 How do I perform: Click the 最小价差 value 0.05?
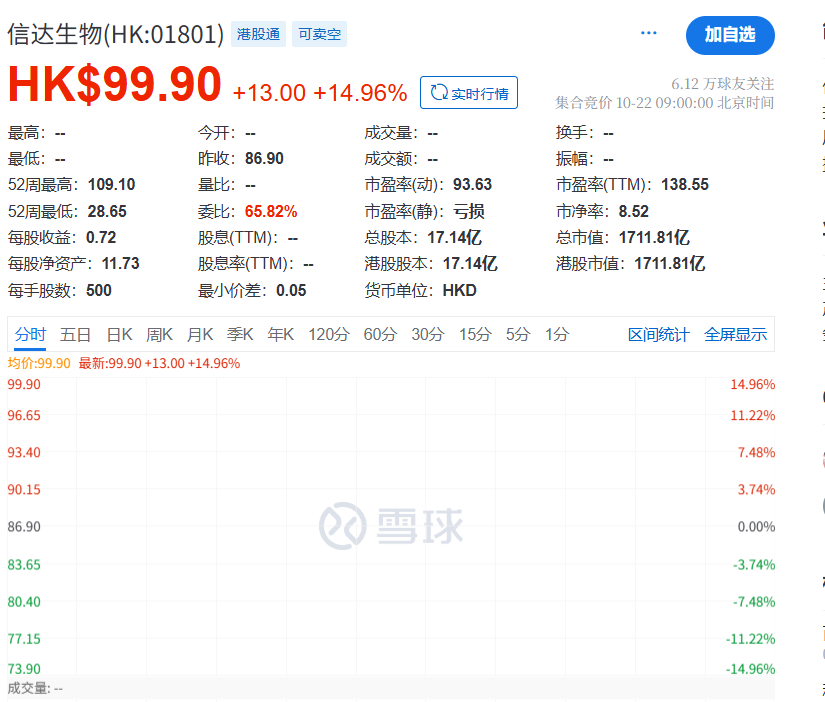tap(291, 290)
